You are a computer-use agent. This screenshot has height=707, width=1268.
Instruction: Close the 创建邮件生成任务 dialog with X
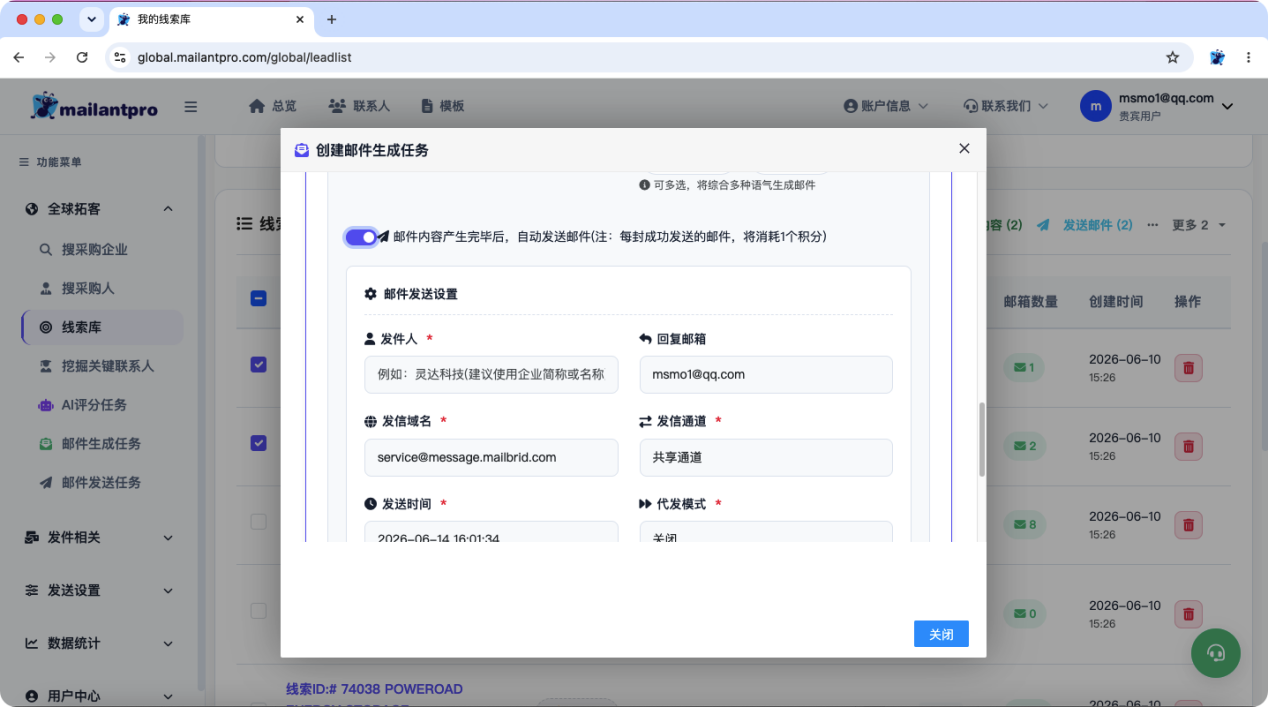(964, 148)
